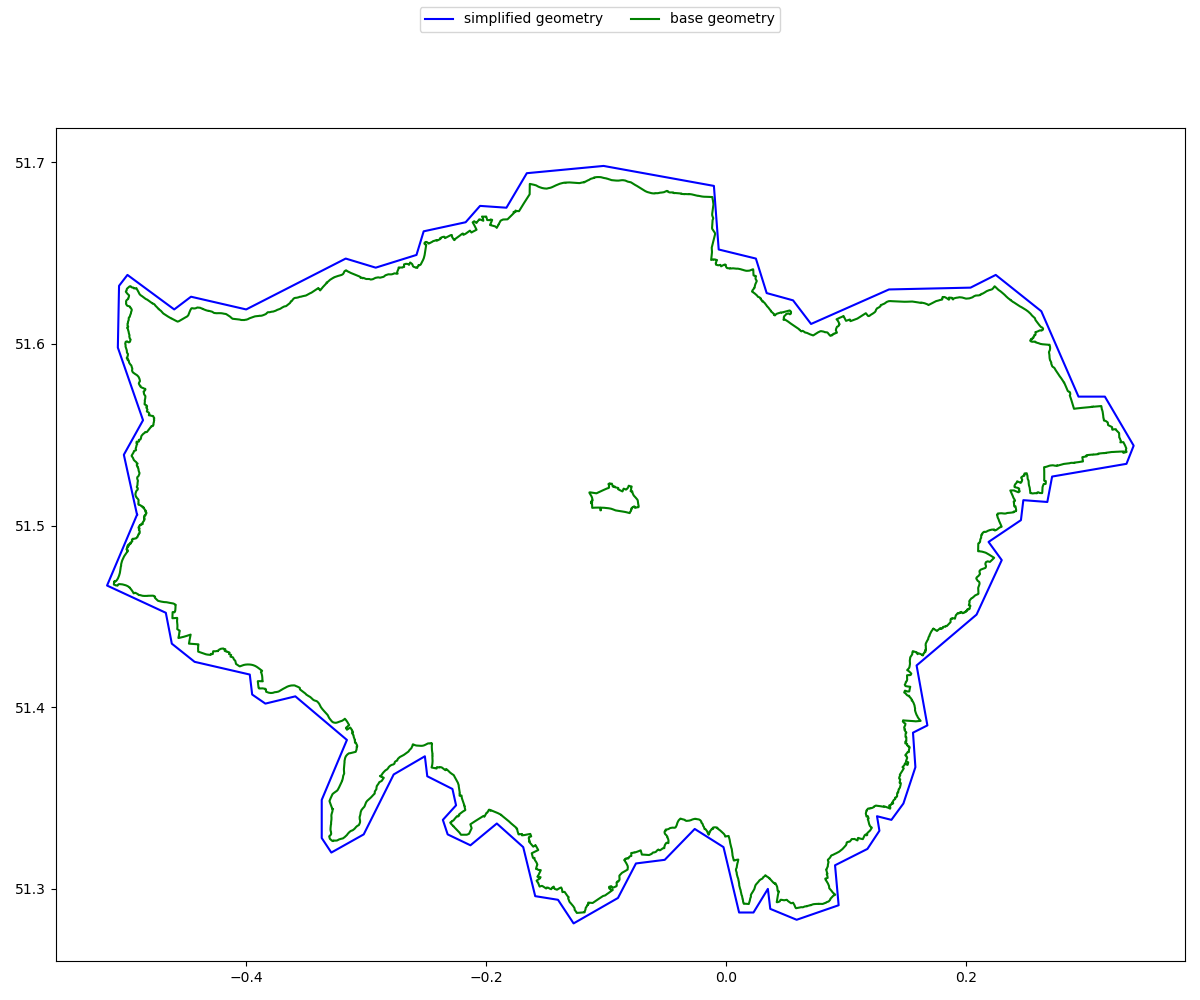Click the 'base geometry' legend label
1200x1000 pixels.
coord(722,19)
